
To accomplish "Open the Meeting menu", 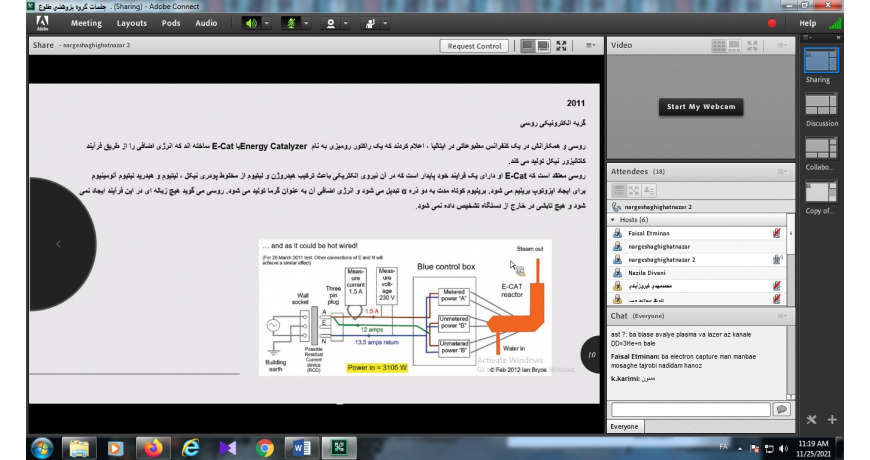I will (86, 23).
